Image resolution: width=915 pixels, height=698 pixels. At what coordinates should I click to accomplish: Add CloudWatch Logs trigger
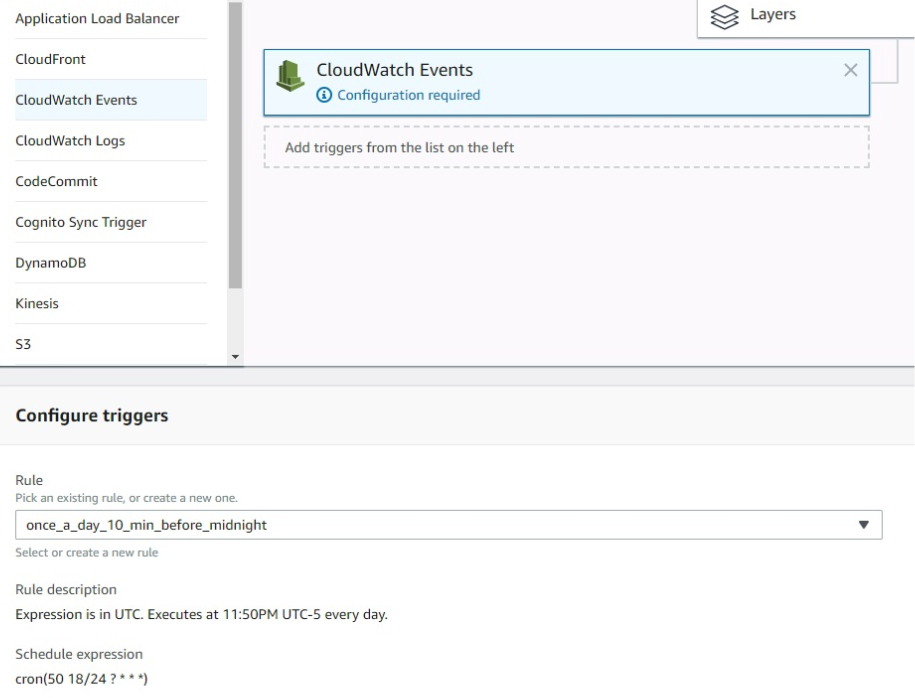(111, 141)
